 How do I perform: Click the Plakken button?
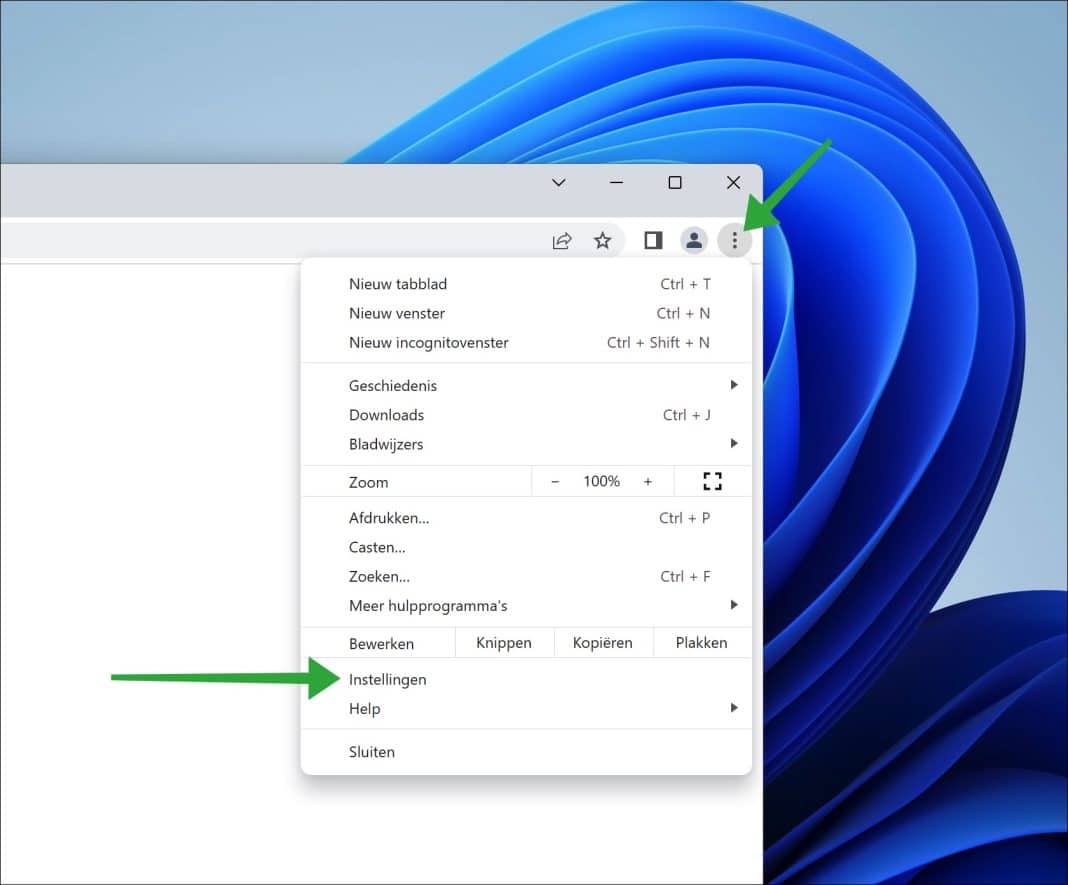[702, 642]
